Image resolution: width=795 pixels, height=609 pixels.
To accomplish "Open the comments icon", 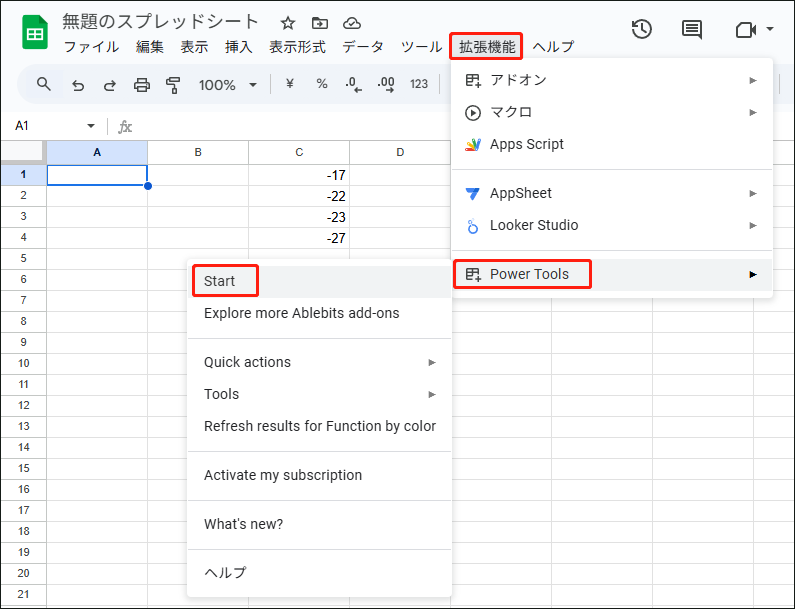I will click(x=692, y=30).
